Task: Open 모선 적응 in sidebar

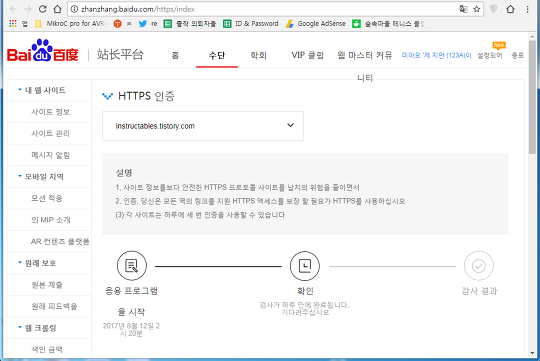Action: pos(46,198)
